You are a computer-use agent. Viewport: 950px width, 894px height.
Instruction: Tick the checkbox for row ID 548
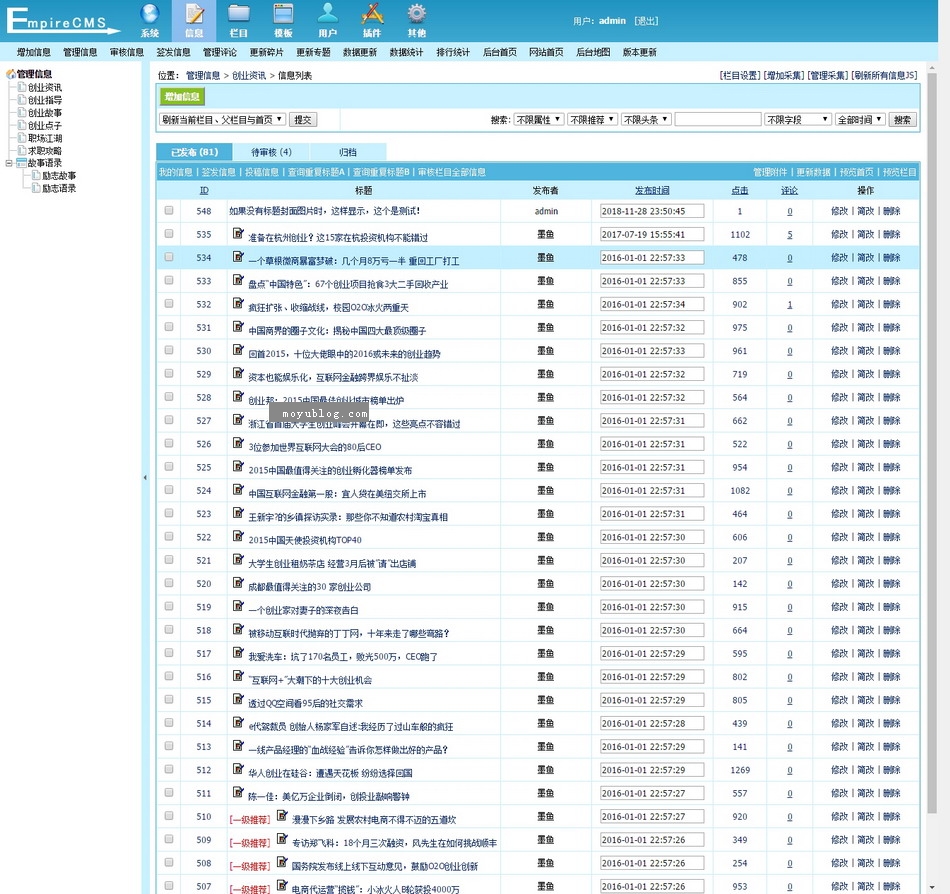[x=169, y=210]
